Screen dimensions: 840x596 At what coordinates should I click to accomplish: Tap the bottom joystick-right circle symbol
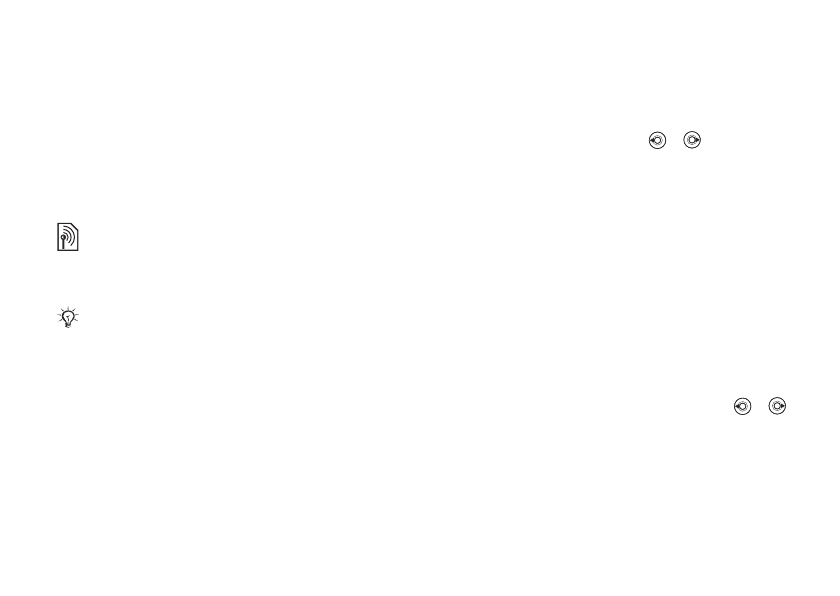[x=777, y=406]
